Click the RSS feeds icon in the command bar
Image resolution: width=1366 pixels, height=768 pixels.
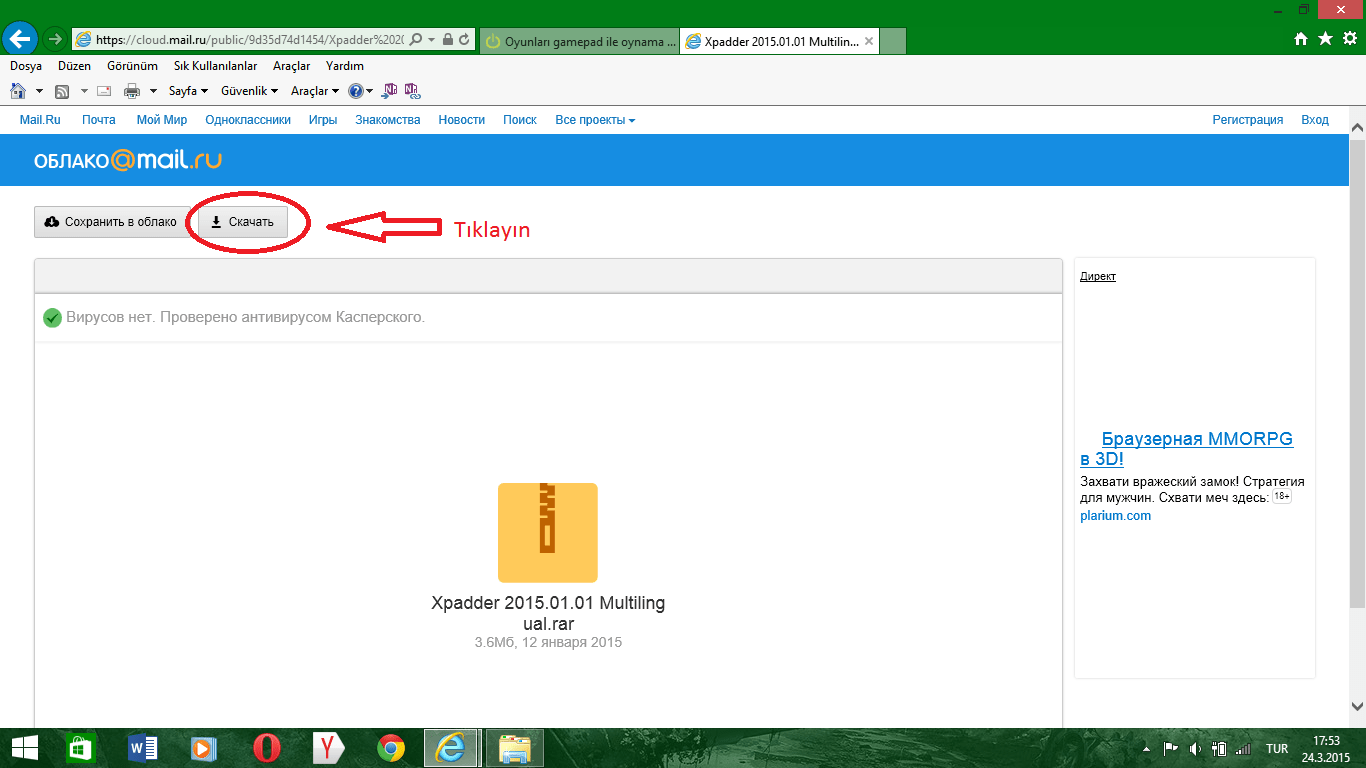click(x=62, y=91)
